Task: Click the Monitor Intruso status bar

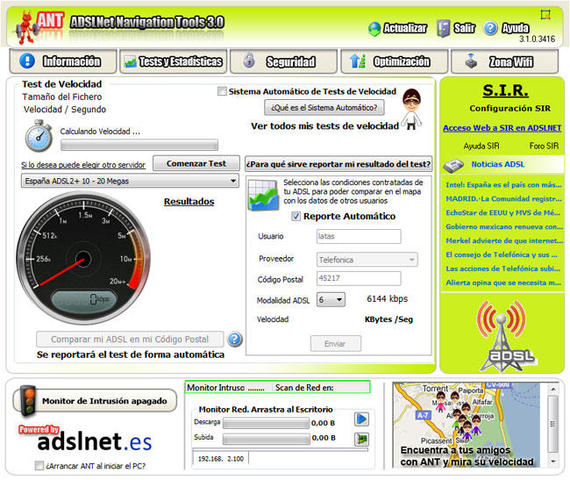Action: 278,388
